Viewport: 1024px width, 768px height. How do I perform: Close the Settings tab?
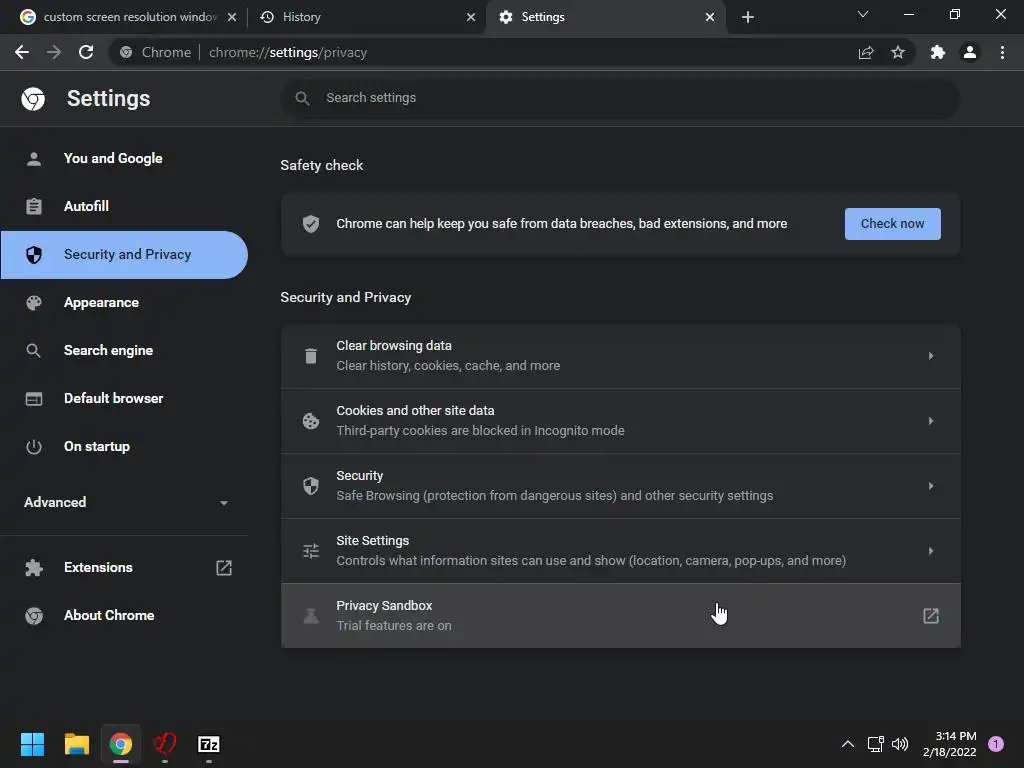pyautogui.click(x=710, y=17)
